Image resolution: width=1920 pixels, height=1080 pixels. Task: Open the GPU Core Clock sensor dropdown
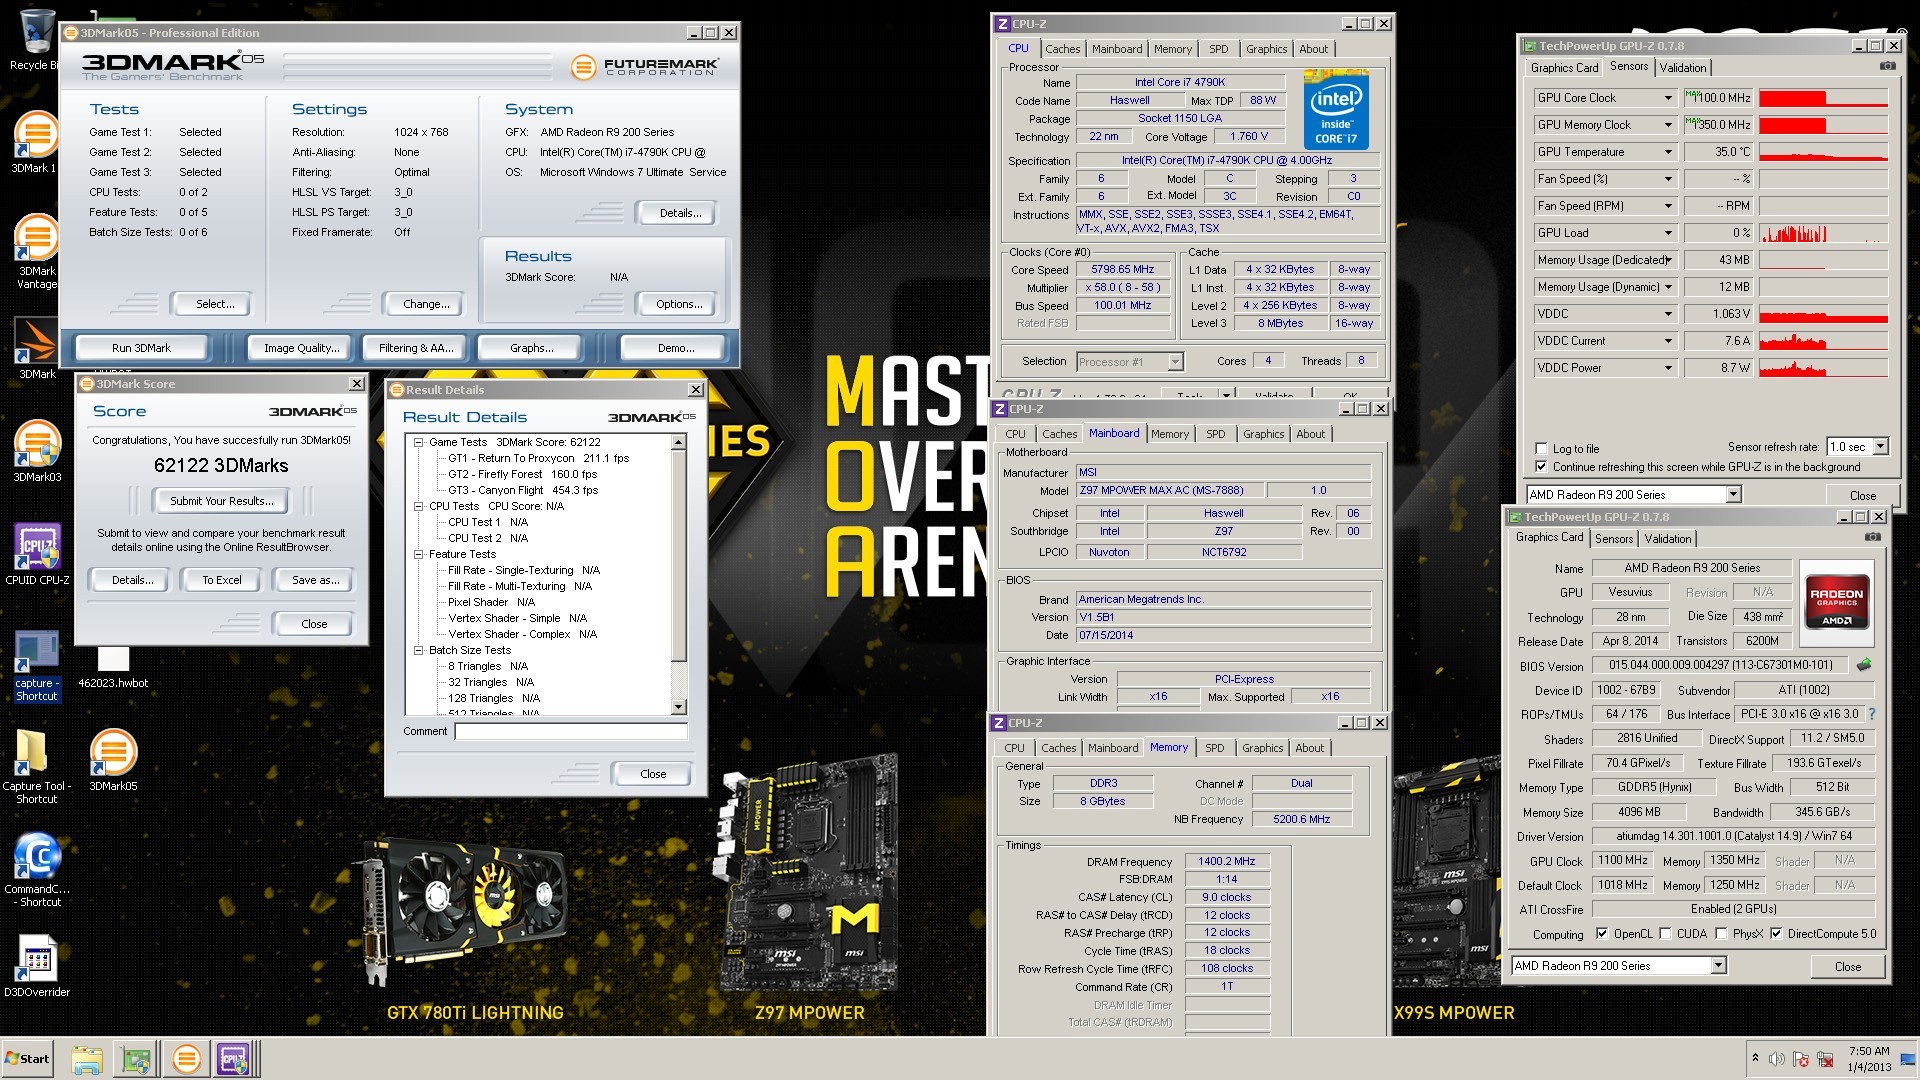point(1668,98)
